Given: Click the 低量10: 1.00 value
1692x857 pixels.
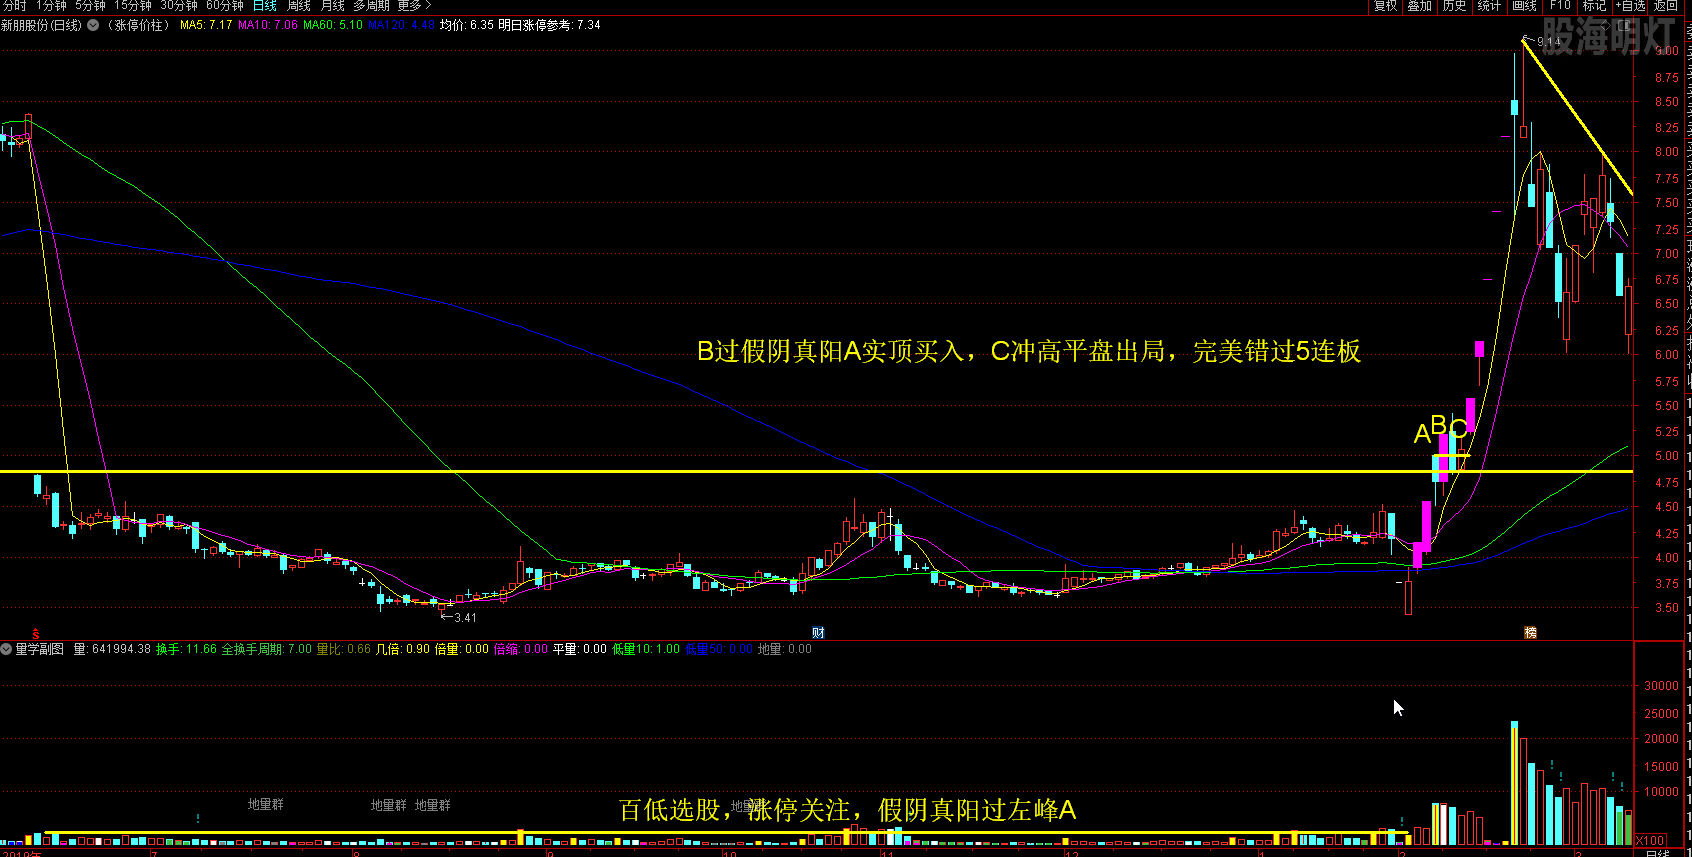Looking at the screenshot, I should point(646,649).
